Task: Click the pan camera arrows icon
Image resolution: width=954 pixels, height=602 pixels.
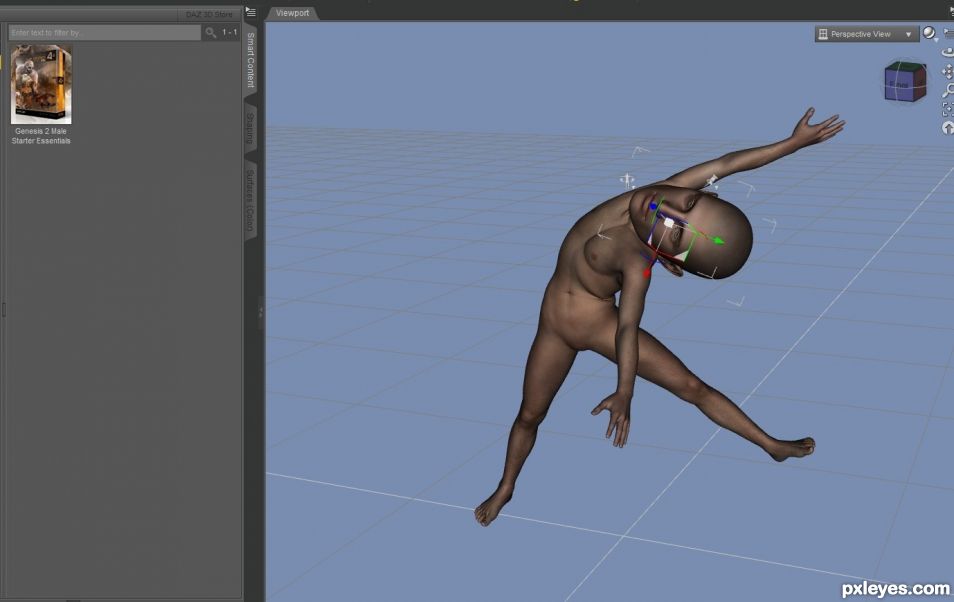Action: [x=948, y=72]
